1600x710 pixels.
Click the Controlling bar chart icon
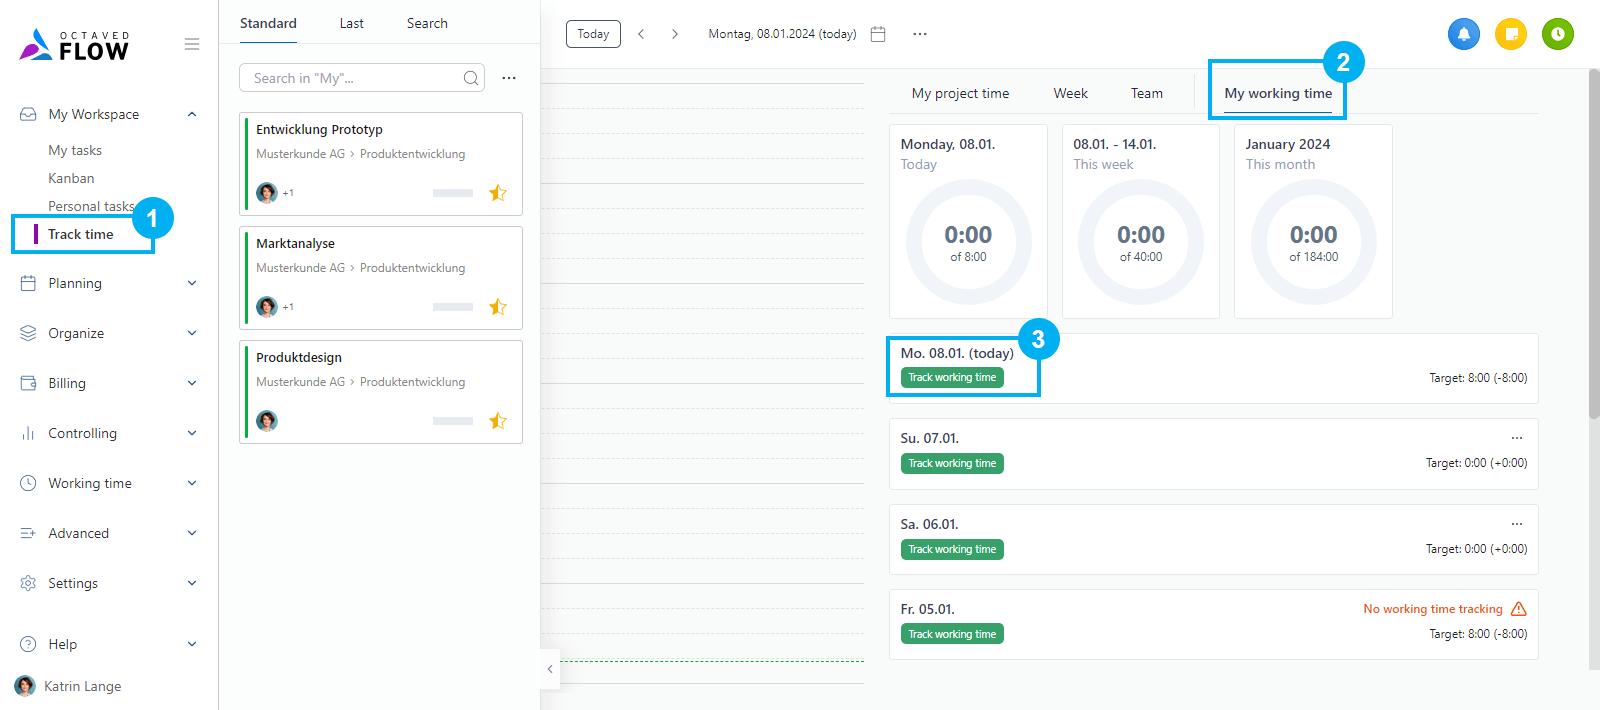(28, 433)
